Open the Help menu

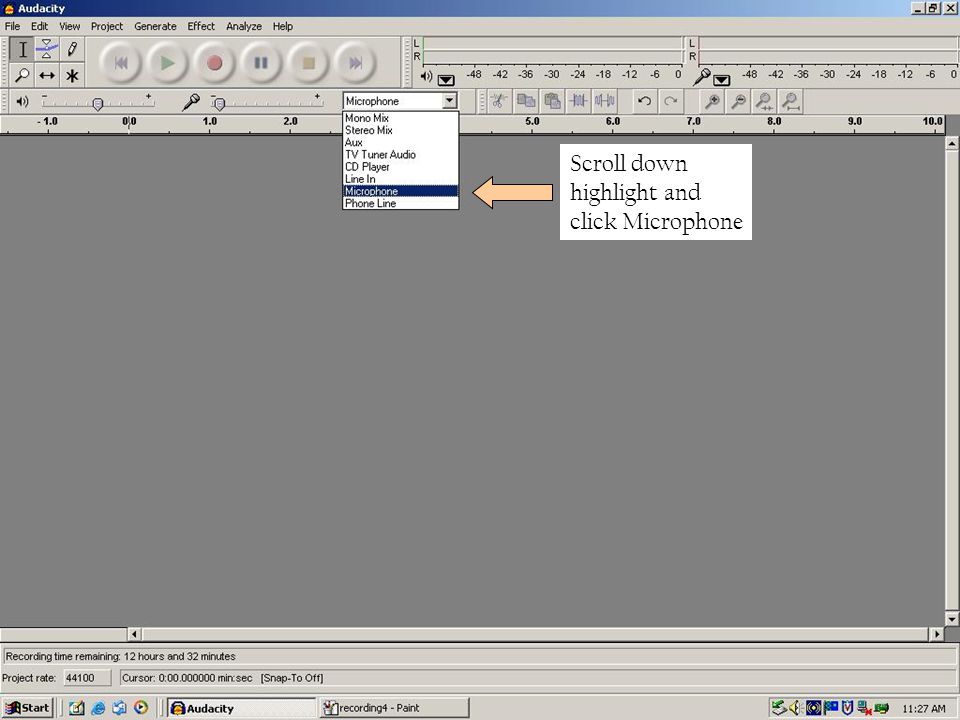(282, 26)
